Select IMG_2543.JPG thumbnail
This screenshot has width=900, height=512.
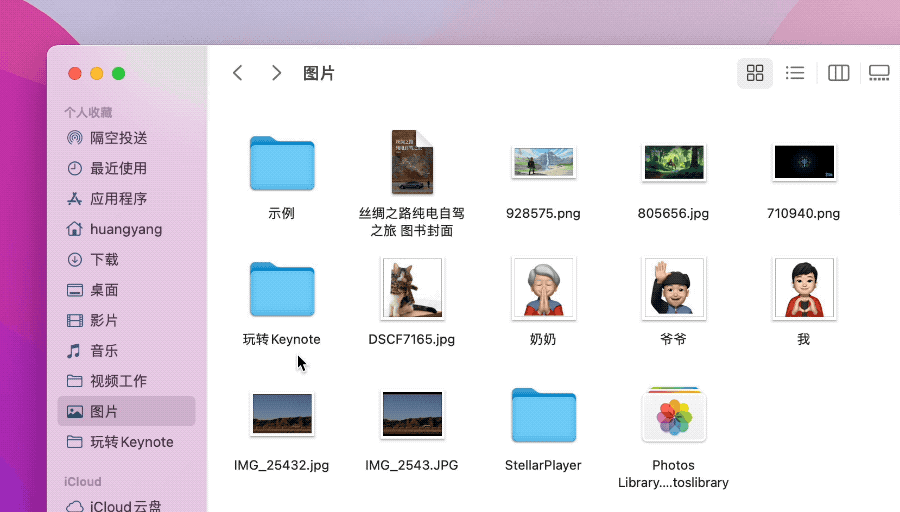412,414
